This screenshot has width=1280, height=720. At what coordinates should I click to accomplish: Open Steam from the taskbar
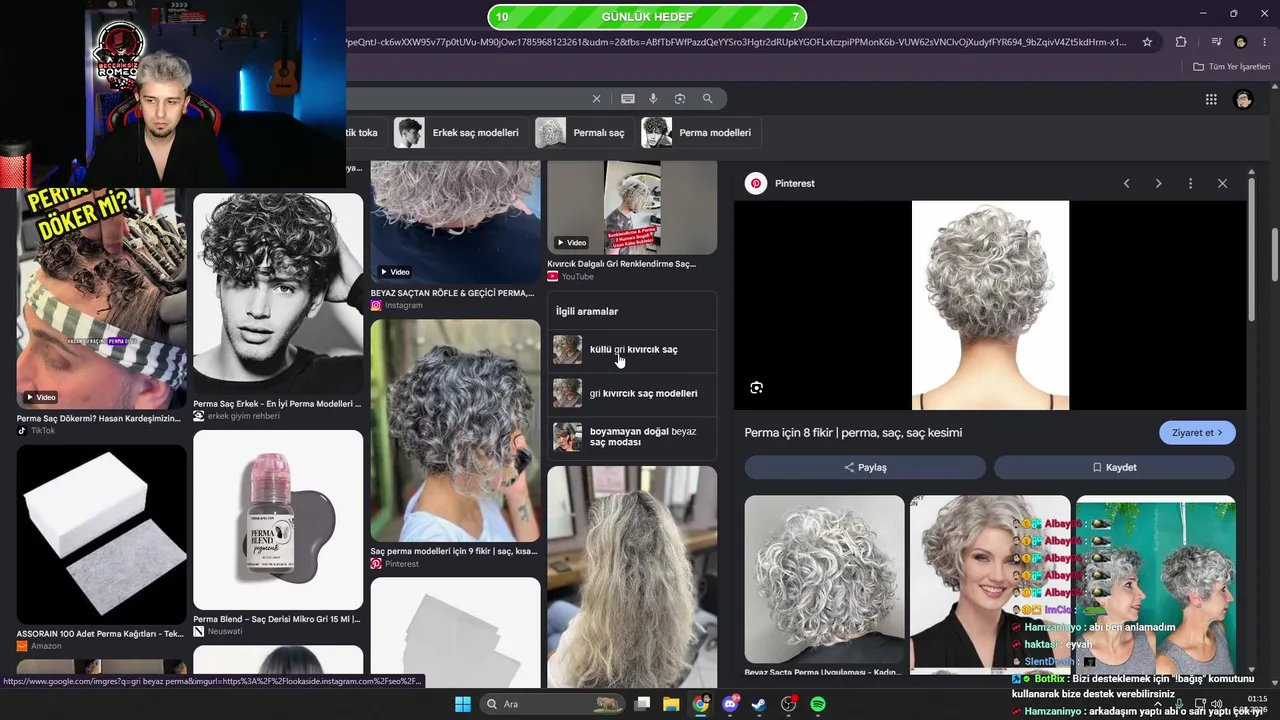click(x=759, y=704)
